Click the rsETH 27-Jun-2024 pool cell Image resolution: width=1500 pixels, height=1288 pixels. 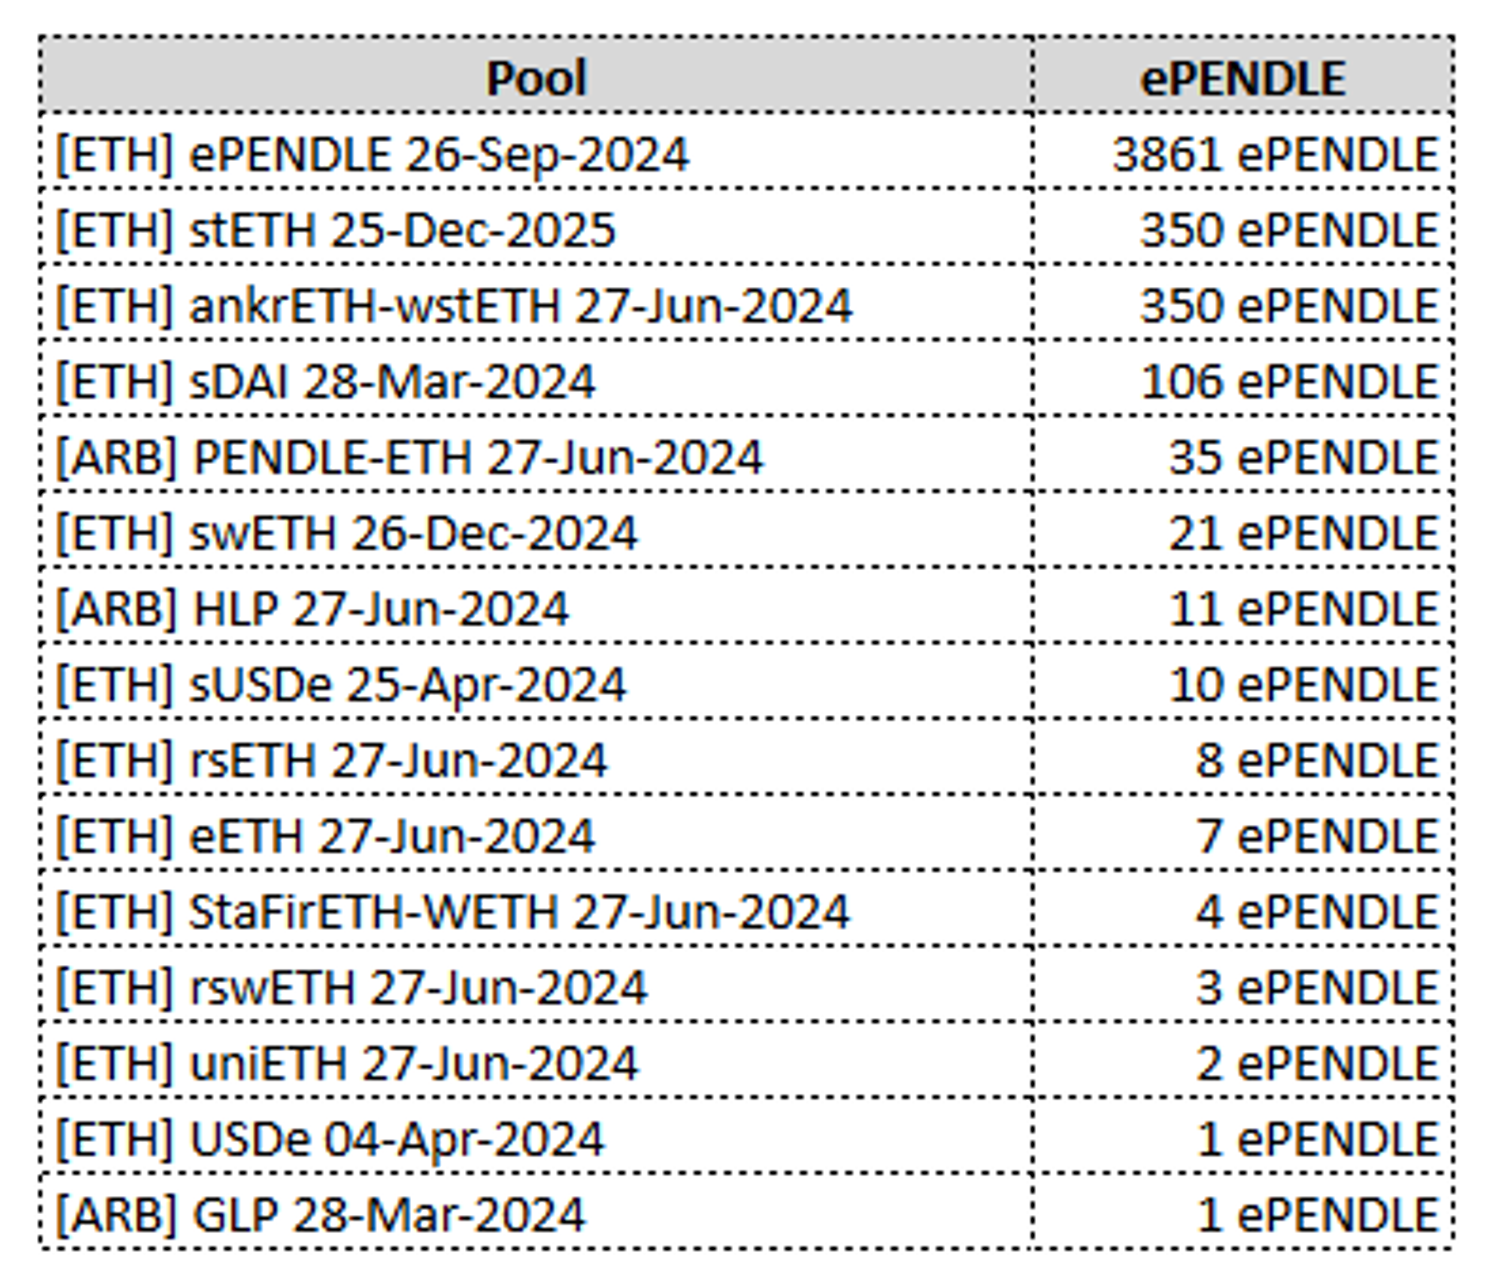pyautogui.click(x=332, y=761)
